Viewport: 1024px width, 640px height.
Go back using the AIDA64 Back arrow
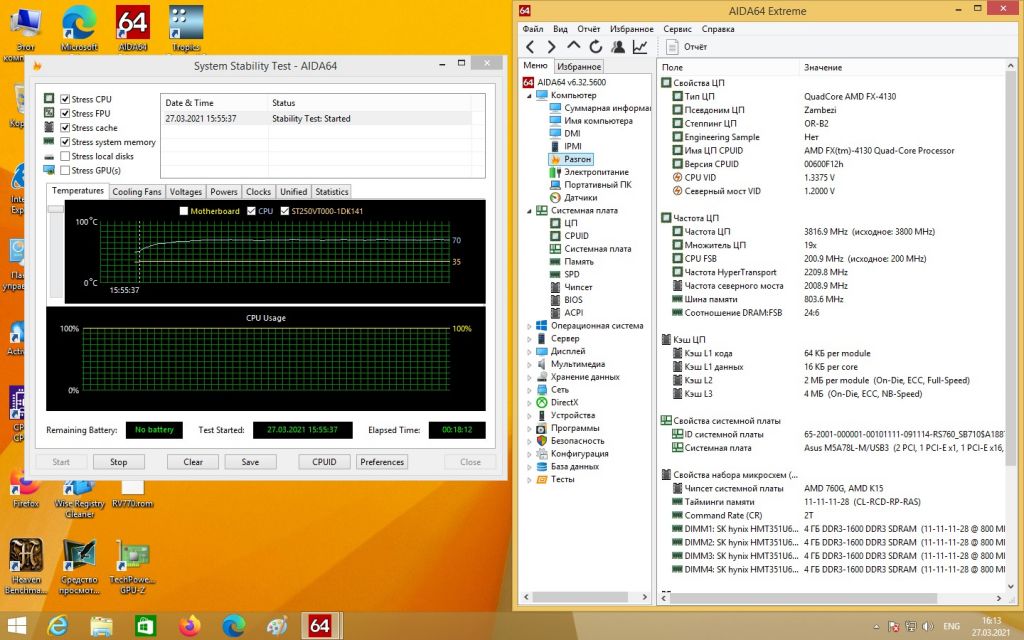530,47
